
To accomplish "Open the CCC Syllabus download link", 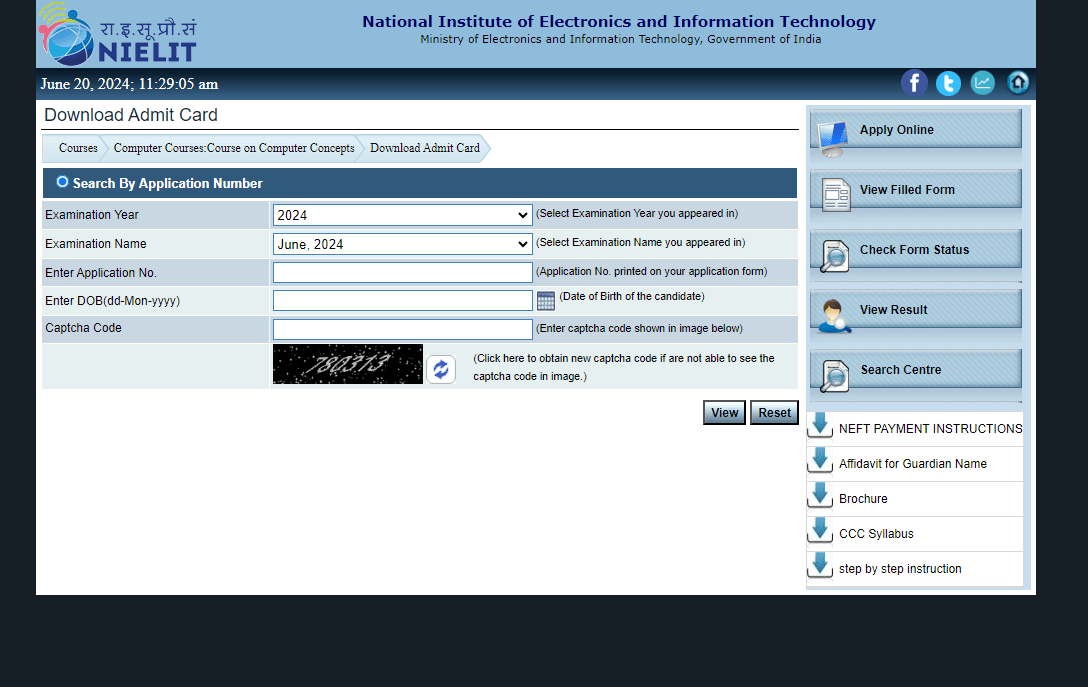I will pyautogui.click(x=875, y=534).
